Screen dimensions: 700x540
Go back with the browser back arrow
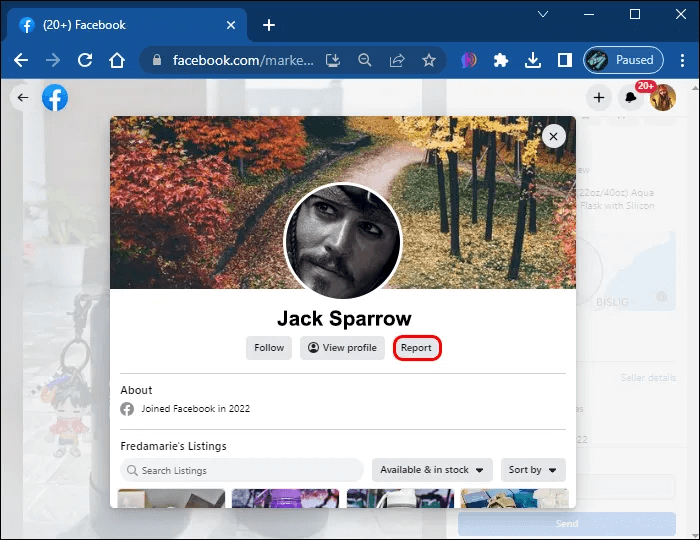(21, 60)
